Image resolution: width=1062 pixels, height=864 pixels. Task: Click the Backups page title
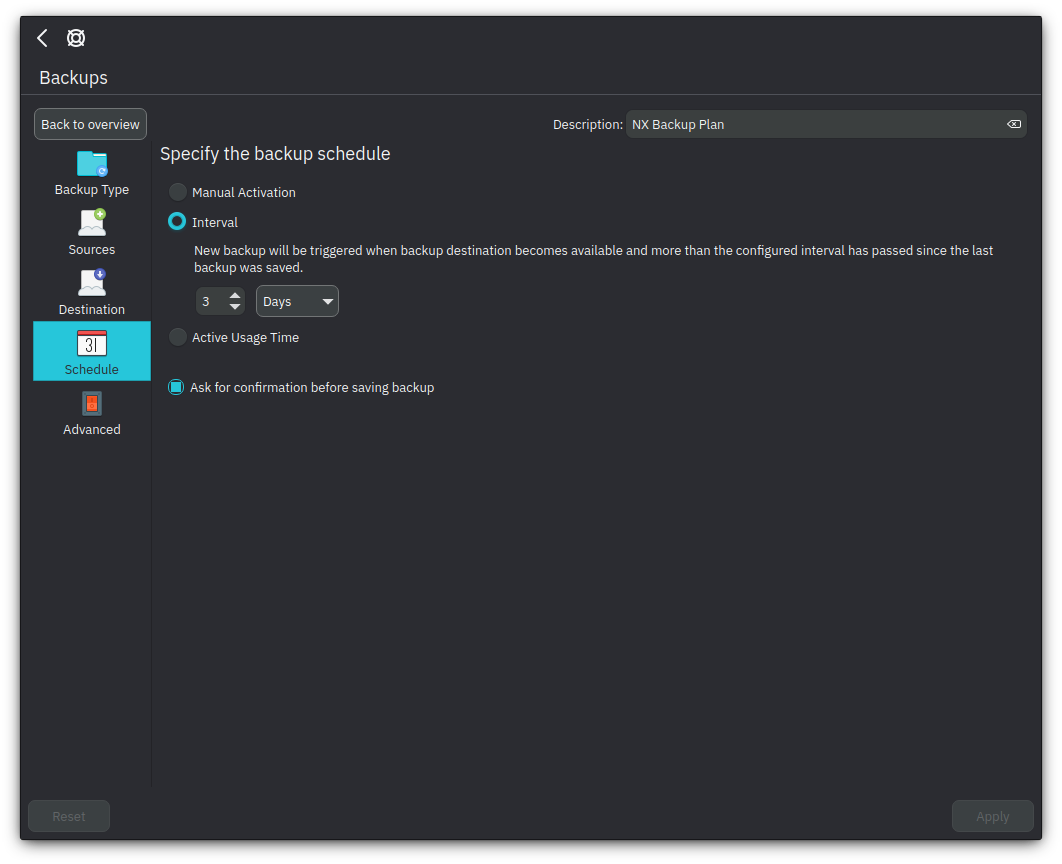pos(73,78)
